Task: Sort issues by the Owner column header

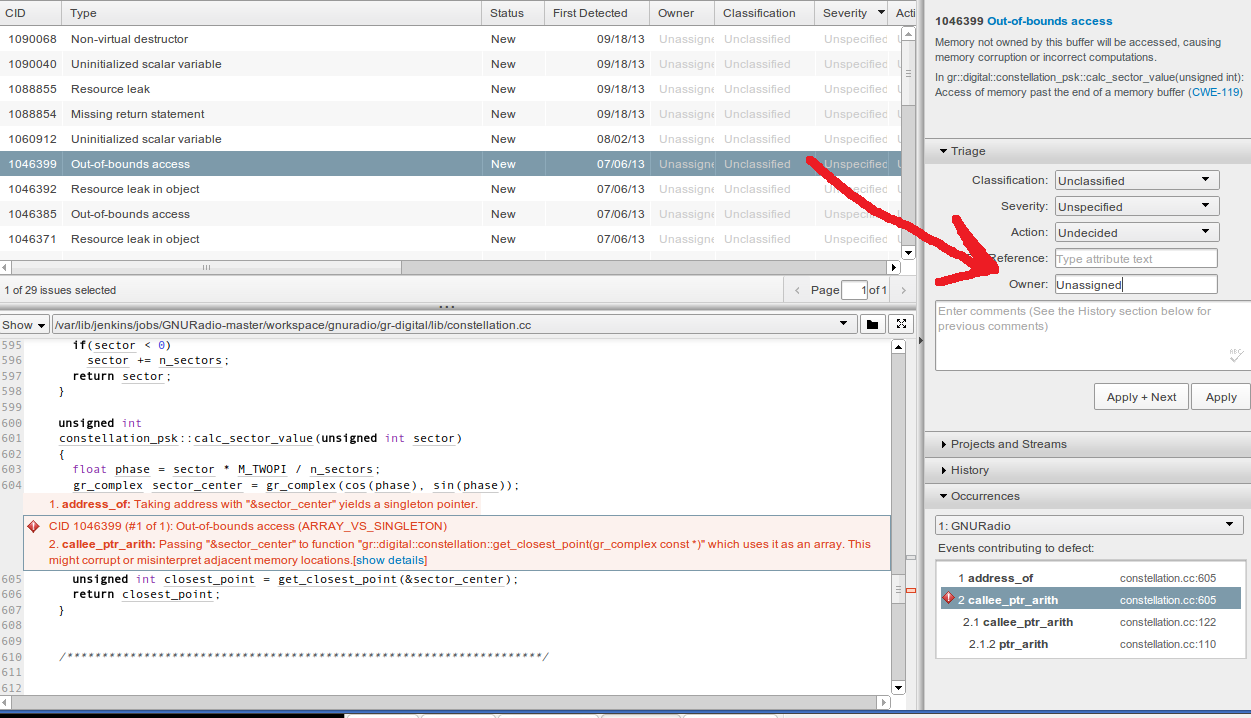Action: click(681, 13)
